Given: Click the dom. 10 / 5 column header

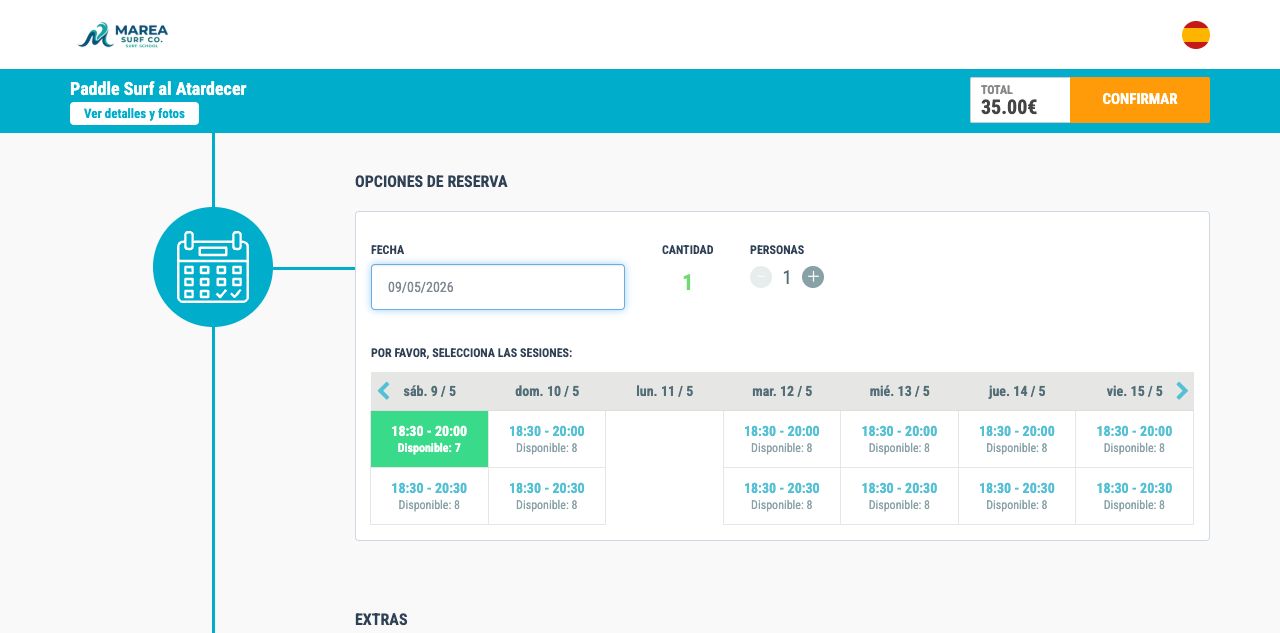Looking at the screenshot, I should (x=547, y=391).
